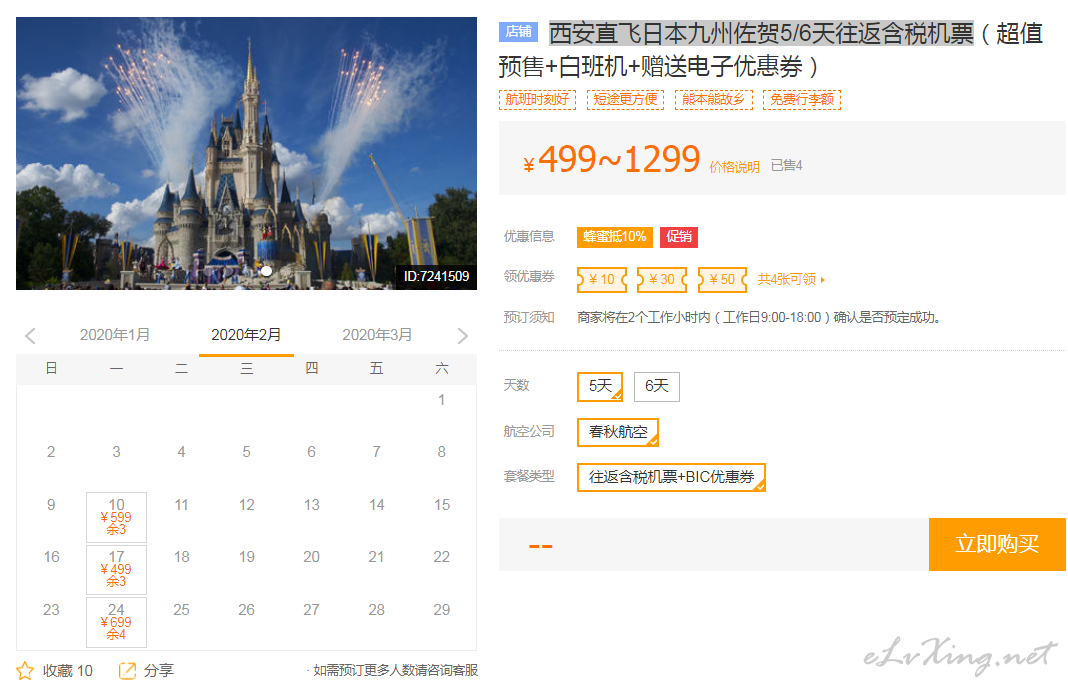This screenshot has width=1068, height=689.
Task: Select February 17 priced ¥499
Action: pyautogui.click(x=116, y=570)
